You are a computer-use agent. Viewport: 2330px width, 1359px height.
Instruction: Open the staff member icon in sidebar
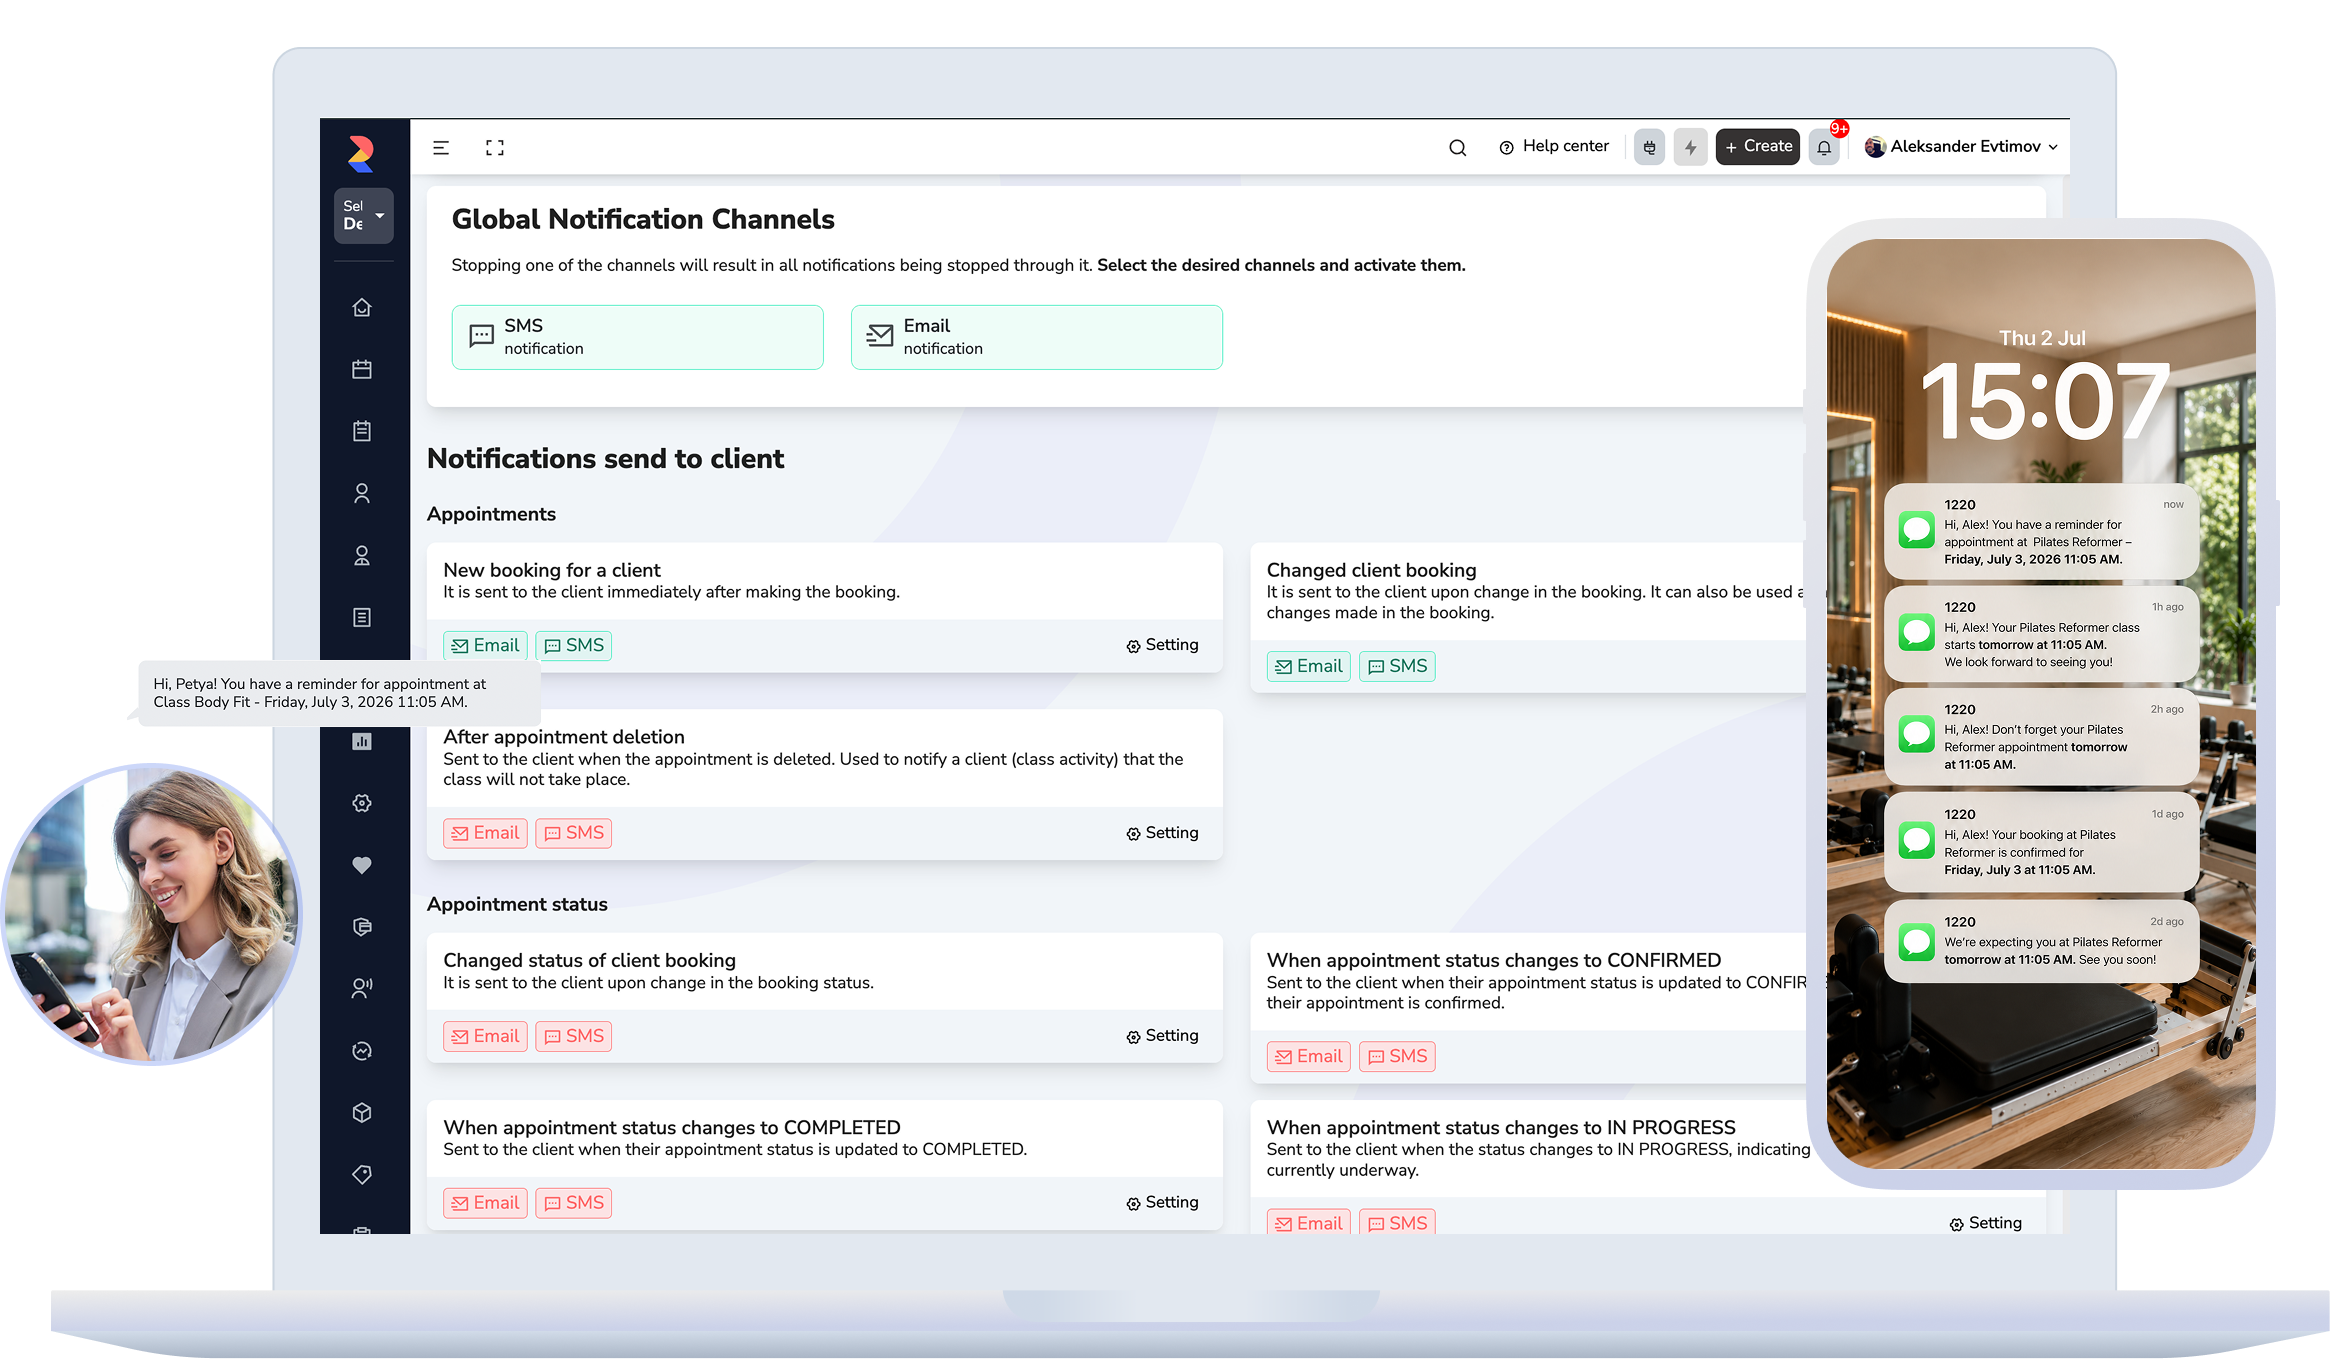362,555
